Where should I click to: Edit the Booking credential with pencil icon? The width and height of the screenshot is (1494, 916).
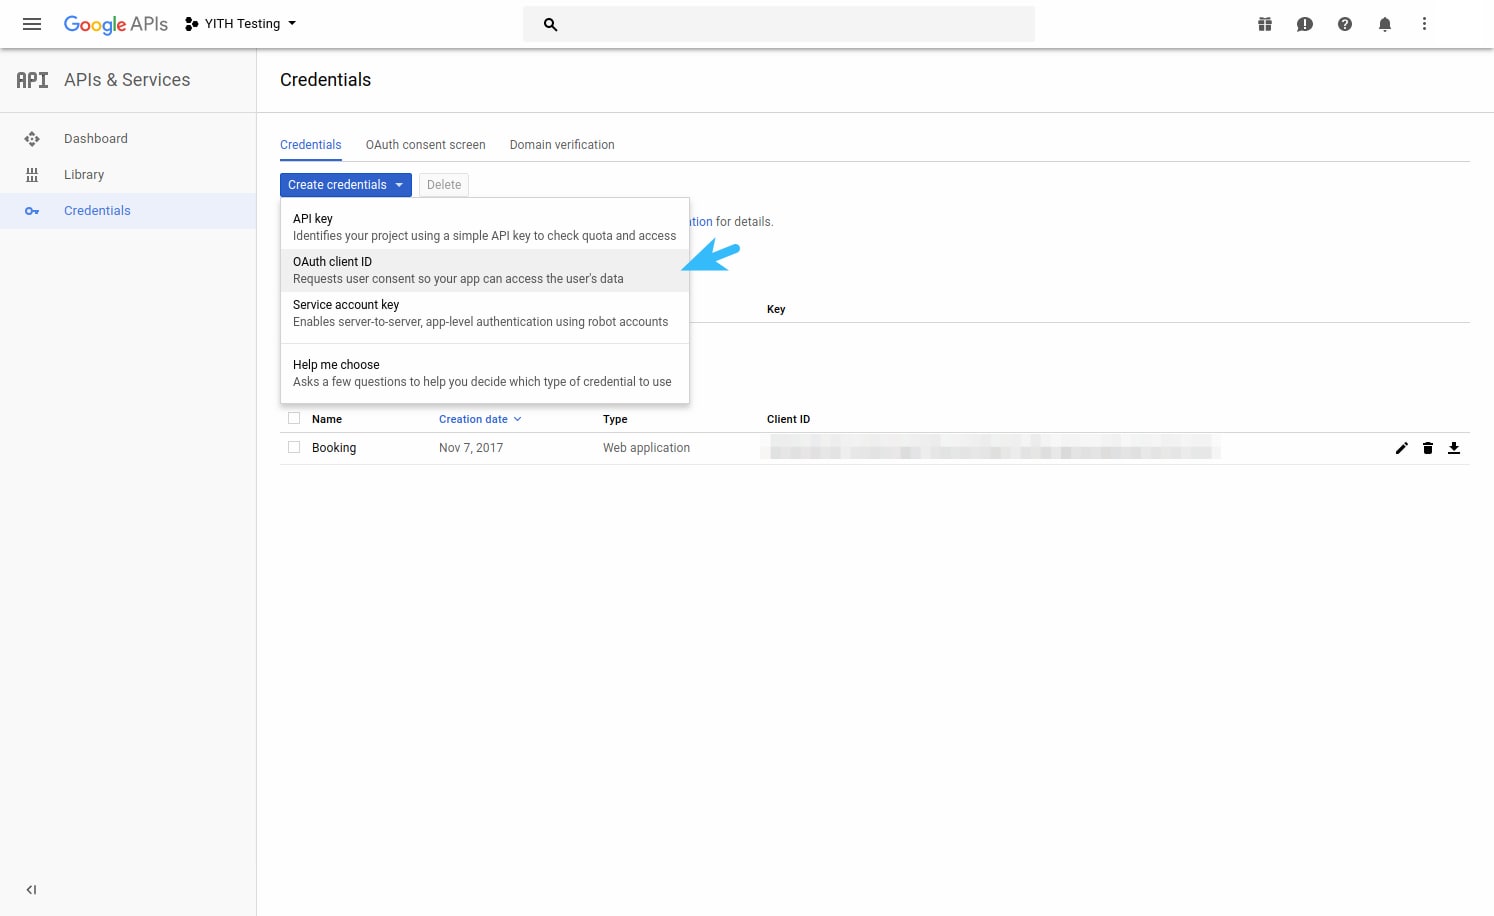pyautogui.click(x=1402, y=448)
